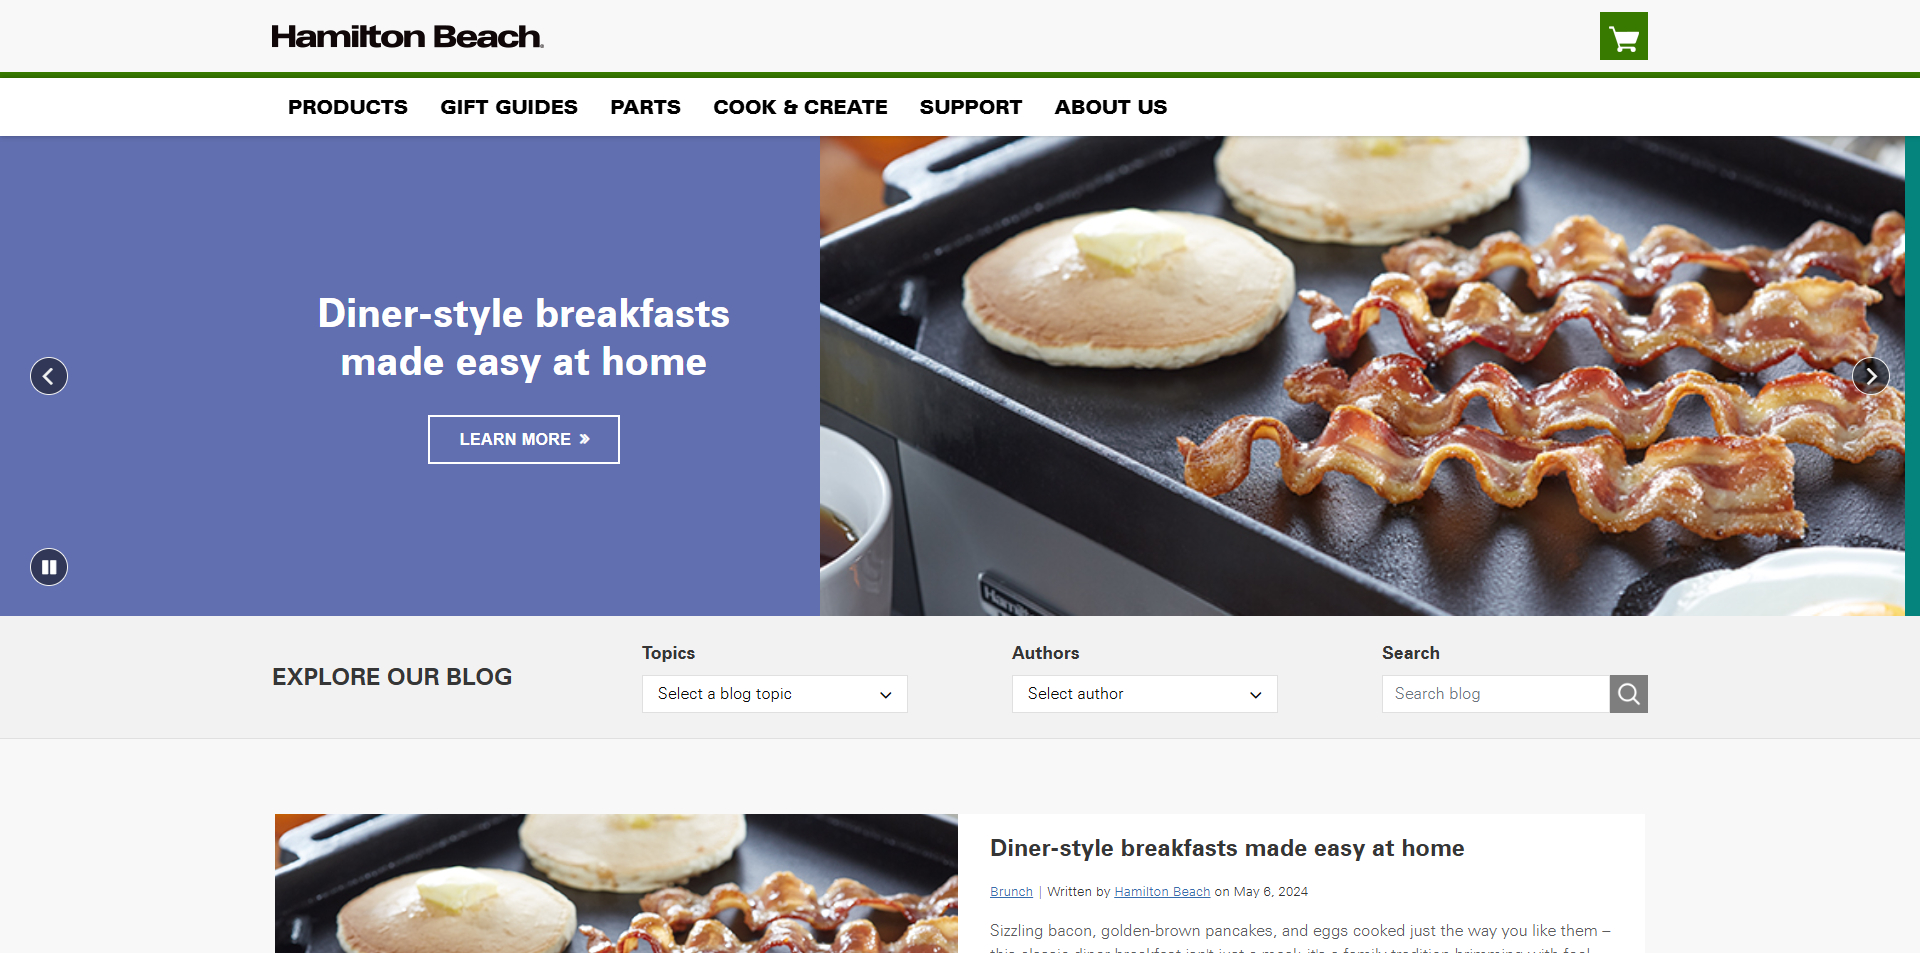Click the Hamilton Beach logo
The width and height of the screenshot is (1920, 953).
pyautogui.click(x=407, y=37)
